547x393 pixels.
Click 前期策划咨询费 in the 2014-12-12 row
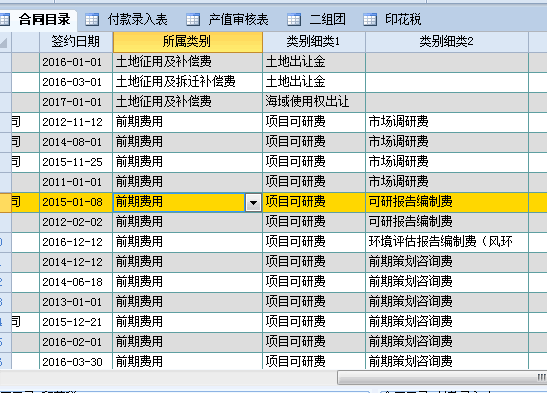tap(447, 262)
